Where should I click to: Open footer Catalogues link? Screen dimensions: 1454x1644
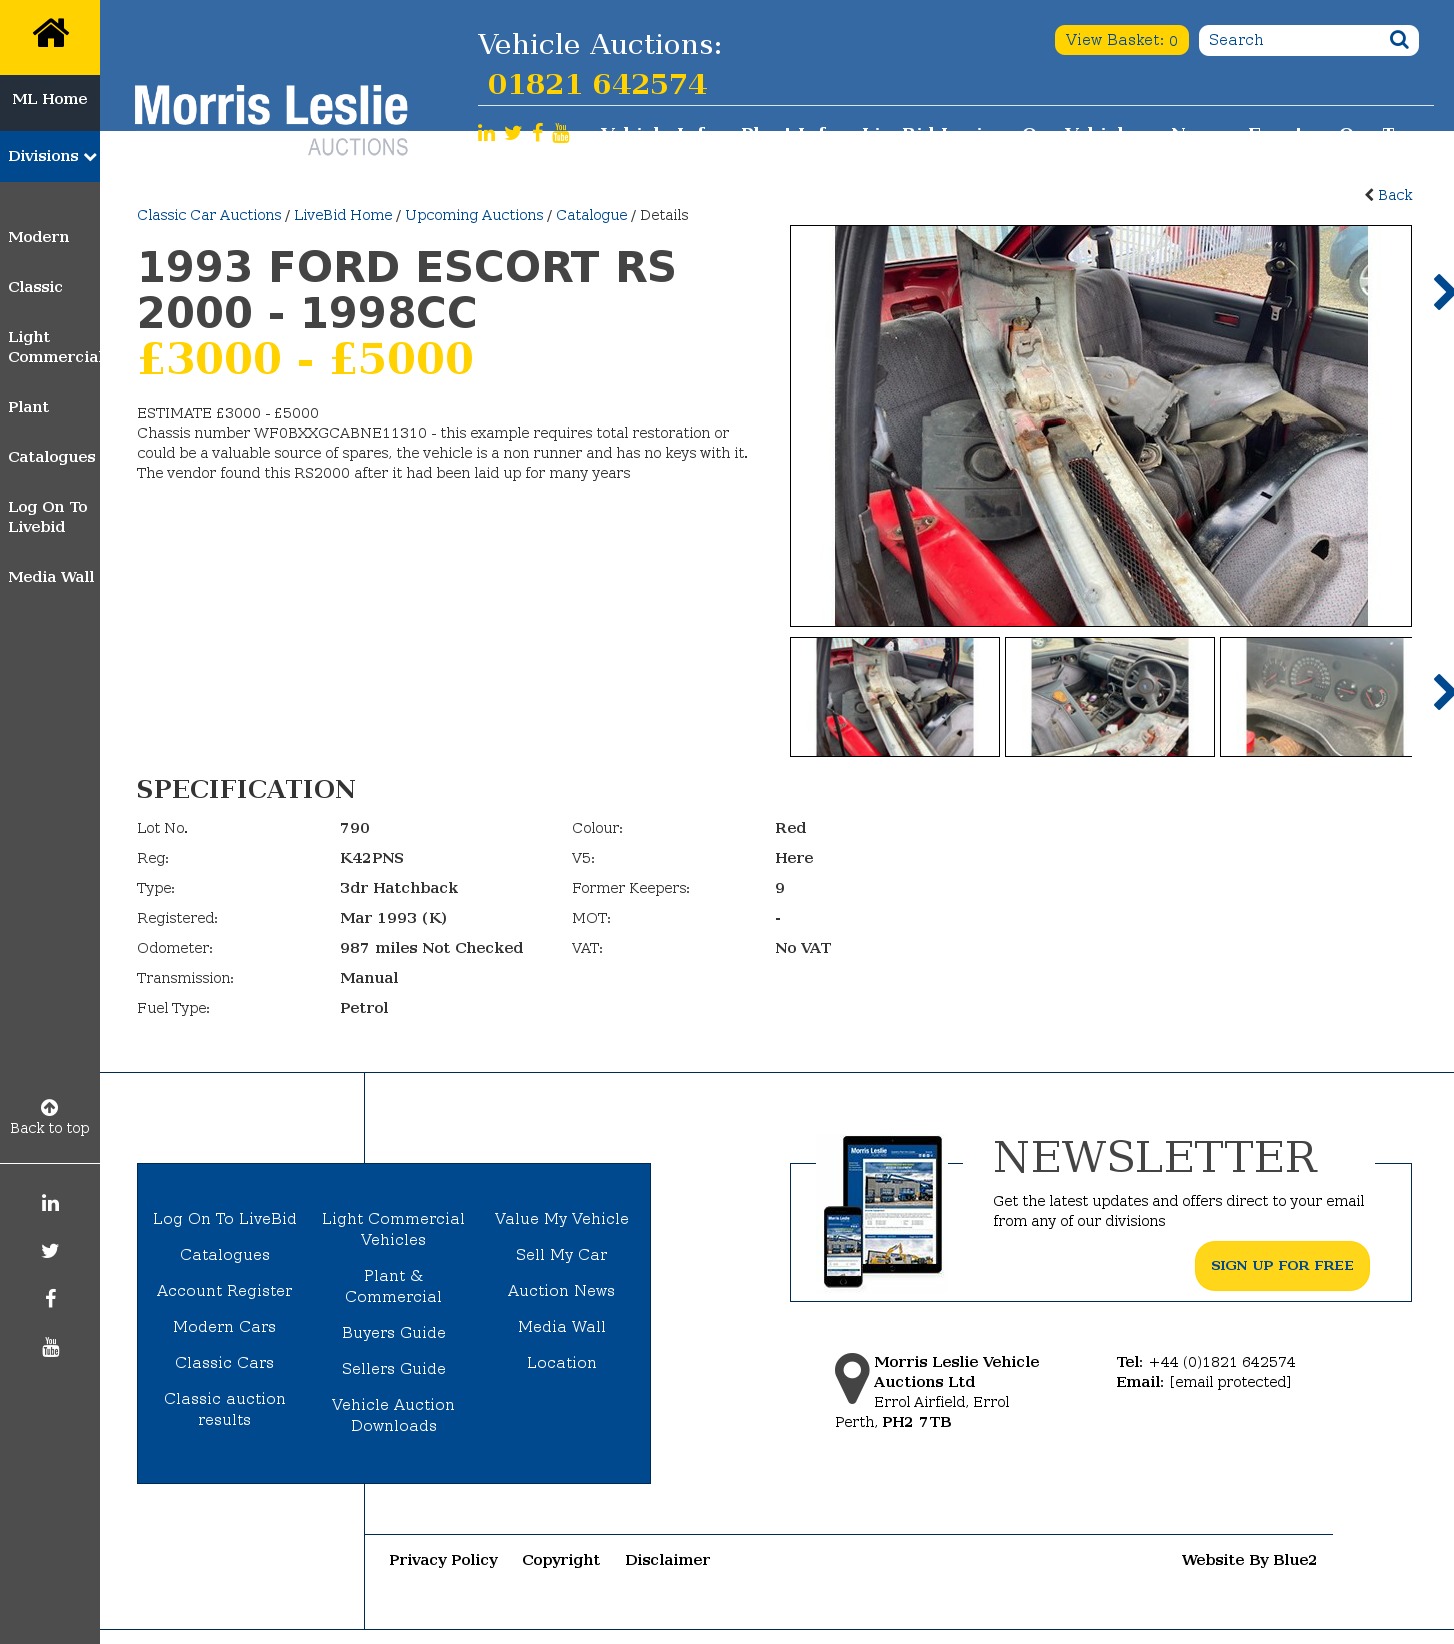click(225, 1255)
